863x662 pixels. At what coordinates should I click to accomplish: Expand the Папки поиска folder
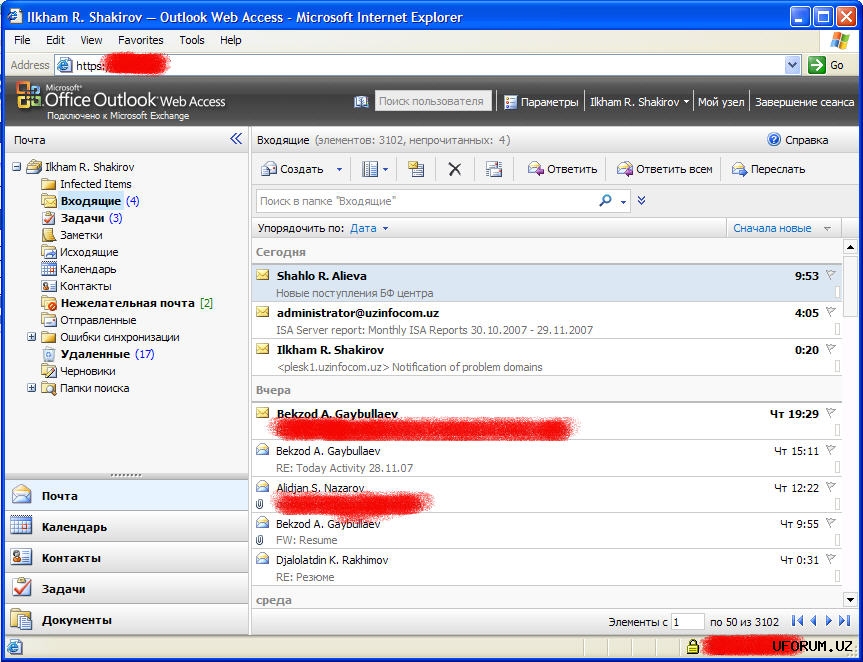click(x=31, y=387)
